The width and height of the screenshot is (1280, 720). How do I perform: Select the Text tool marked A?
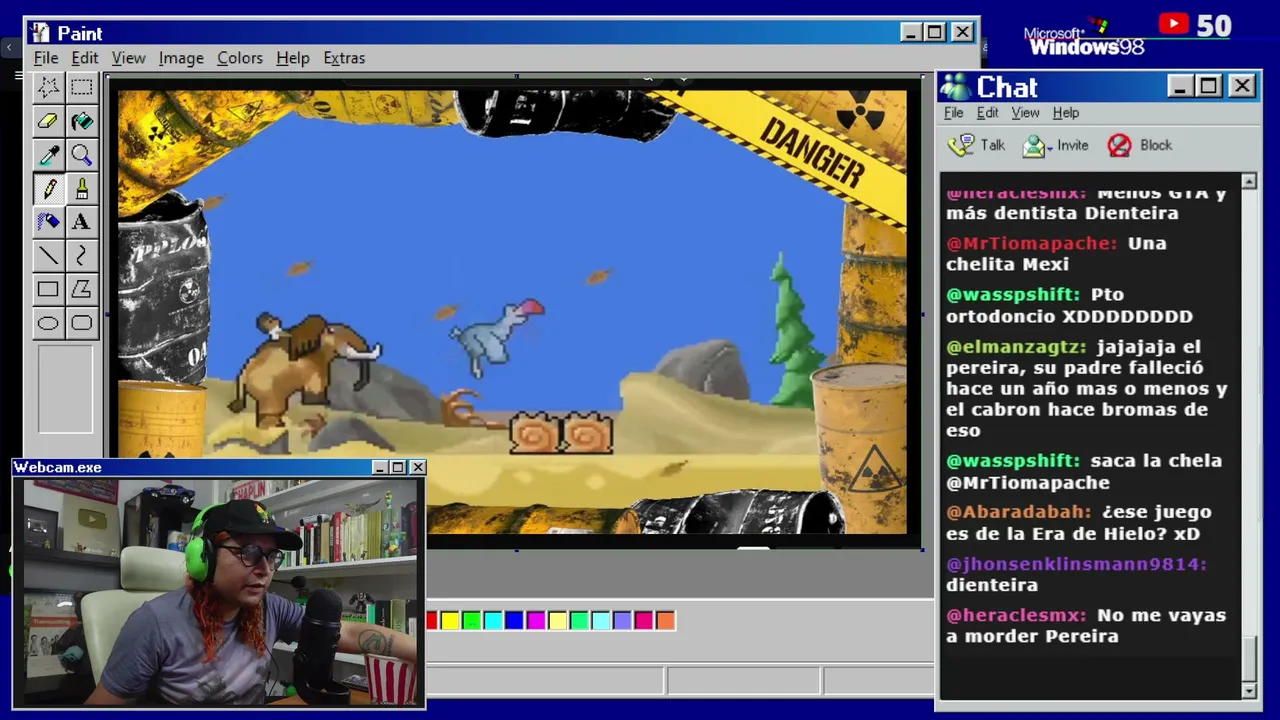coord(81,222)
